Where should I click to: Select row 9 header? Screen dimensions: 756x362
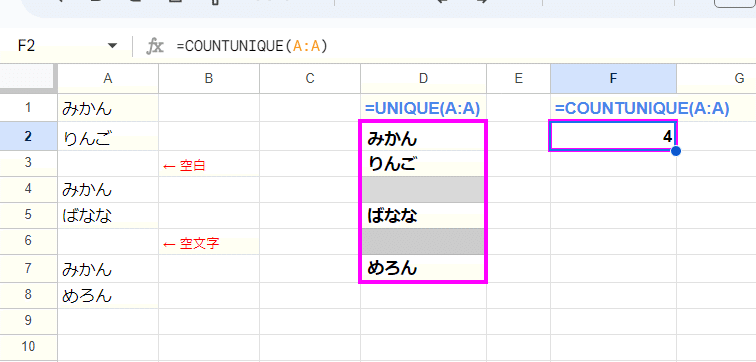click(29, 321)
